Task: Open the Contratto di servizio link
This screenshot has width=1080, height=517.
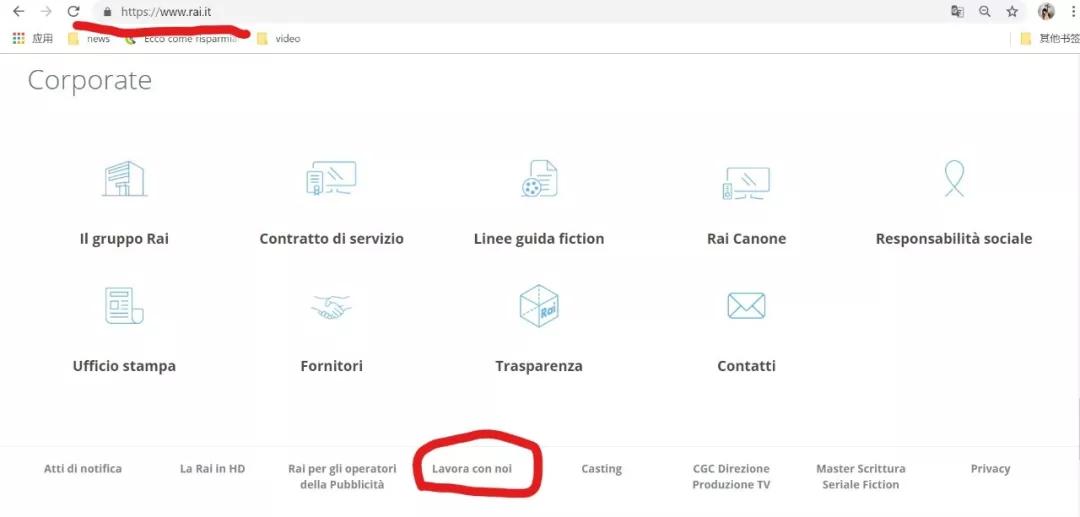Action: (331, 239)
